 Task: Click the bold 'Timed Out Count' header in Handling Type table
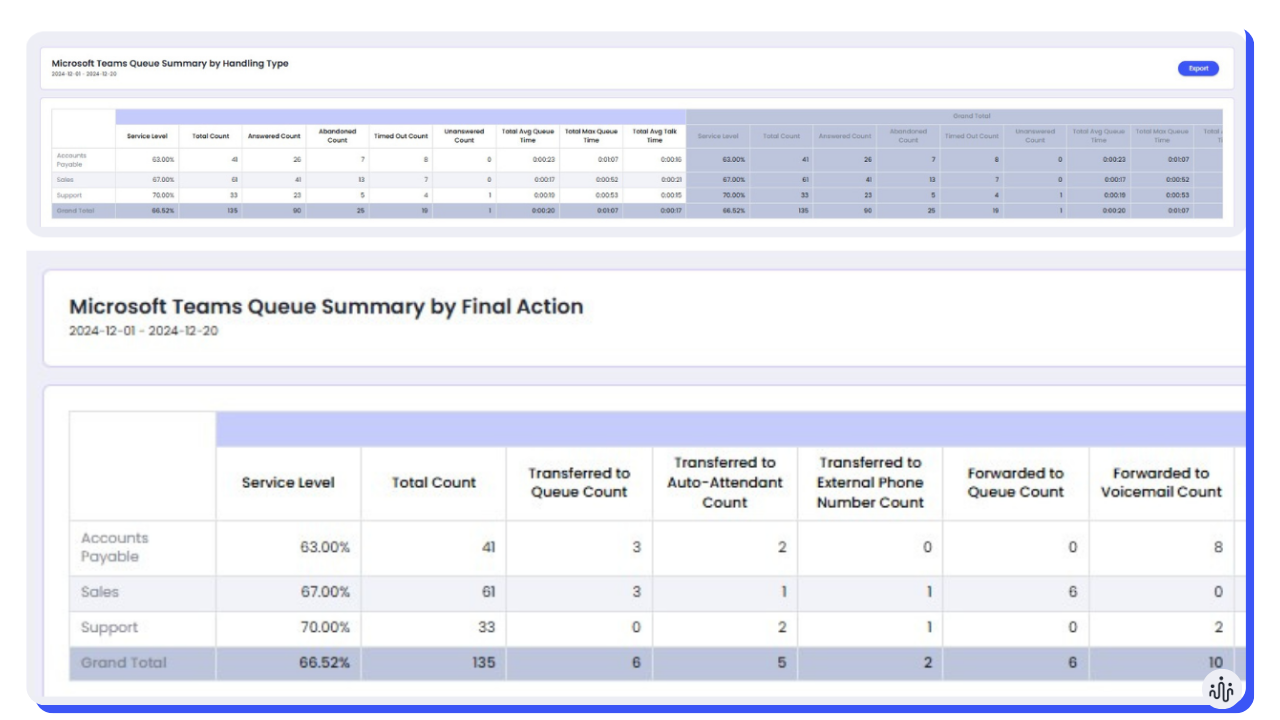coord(401,136)
